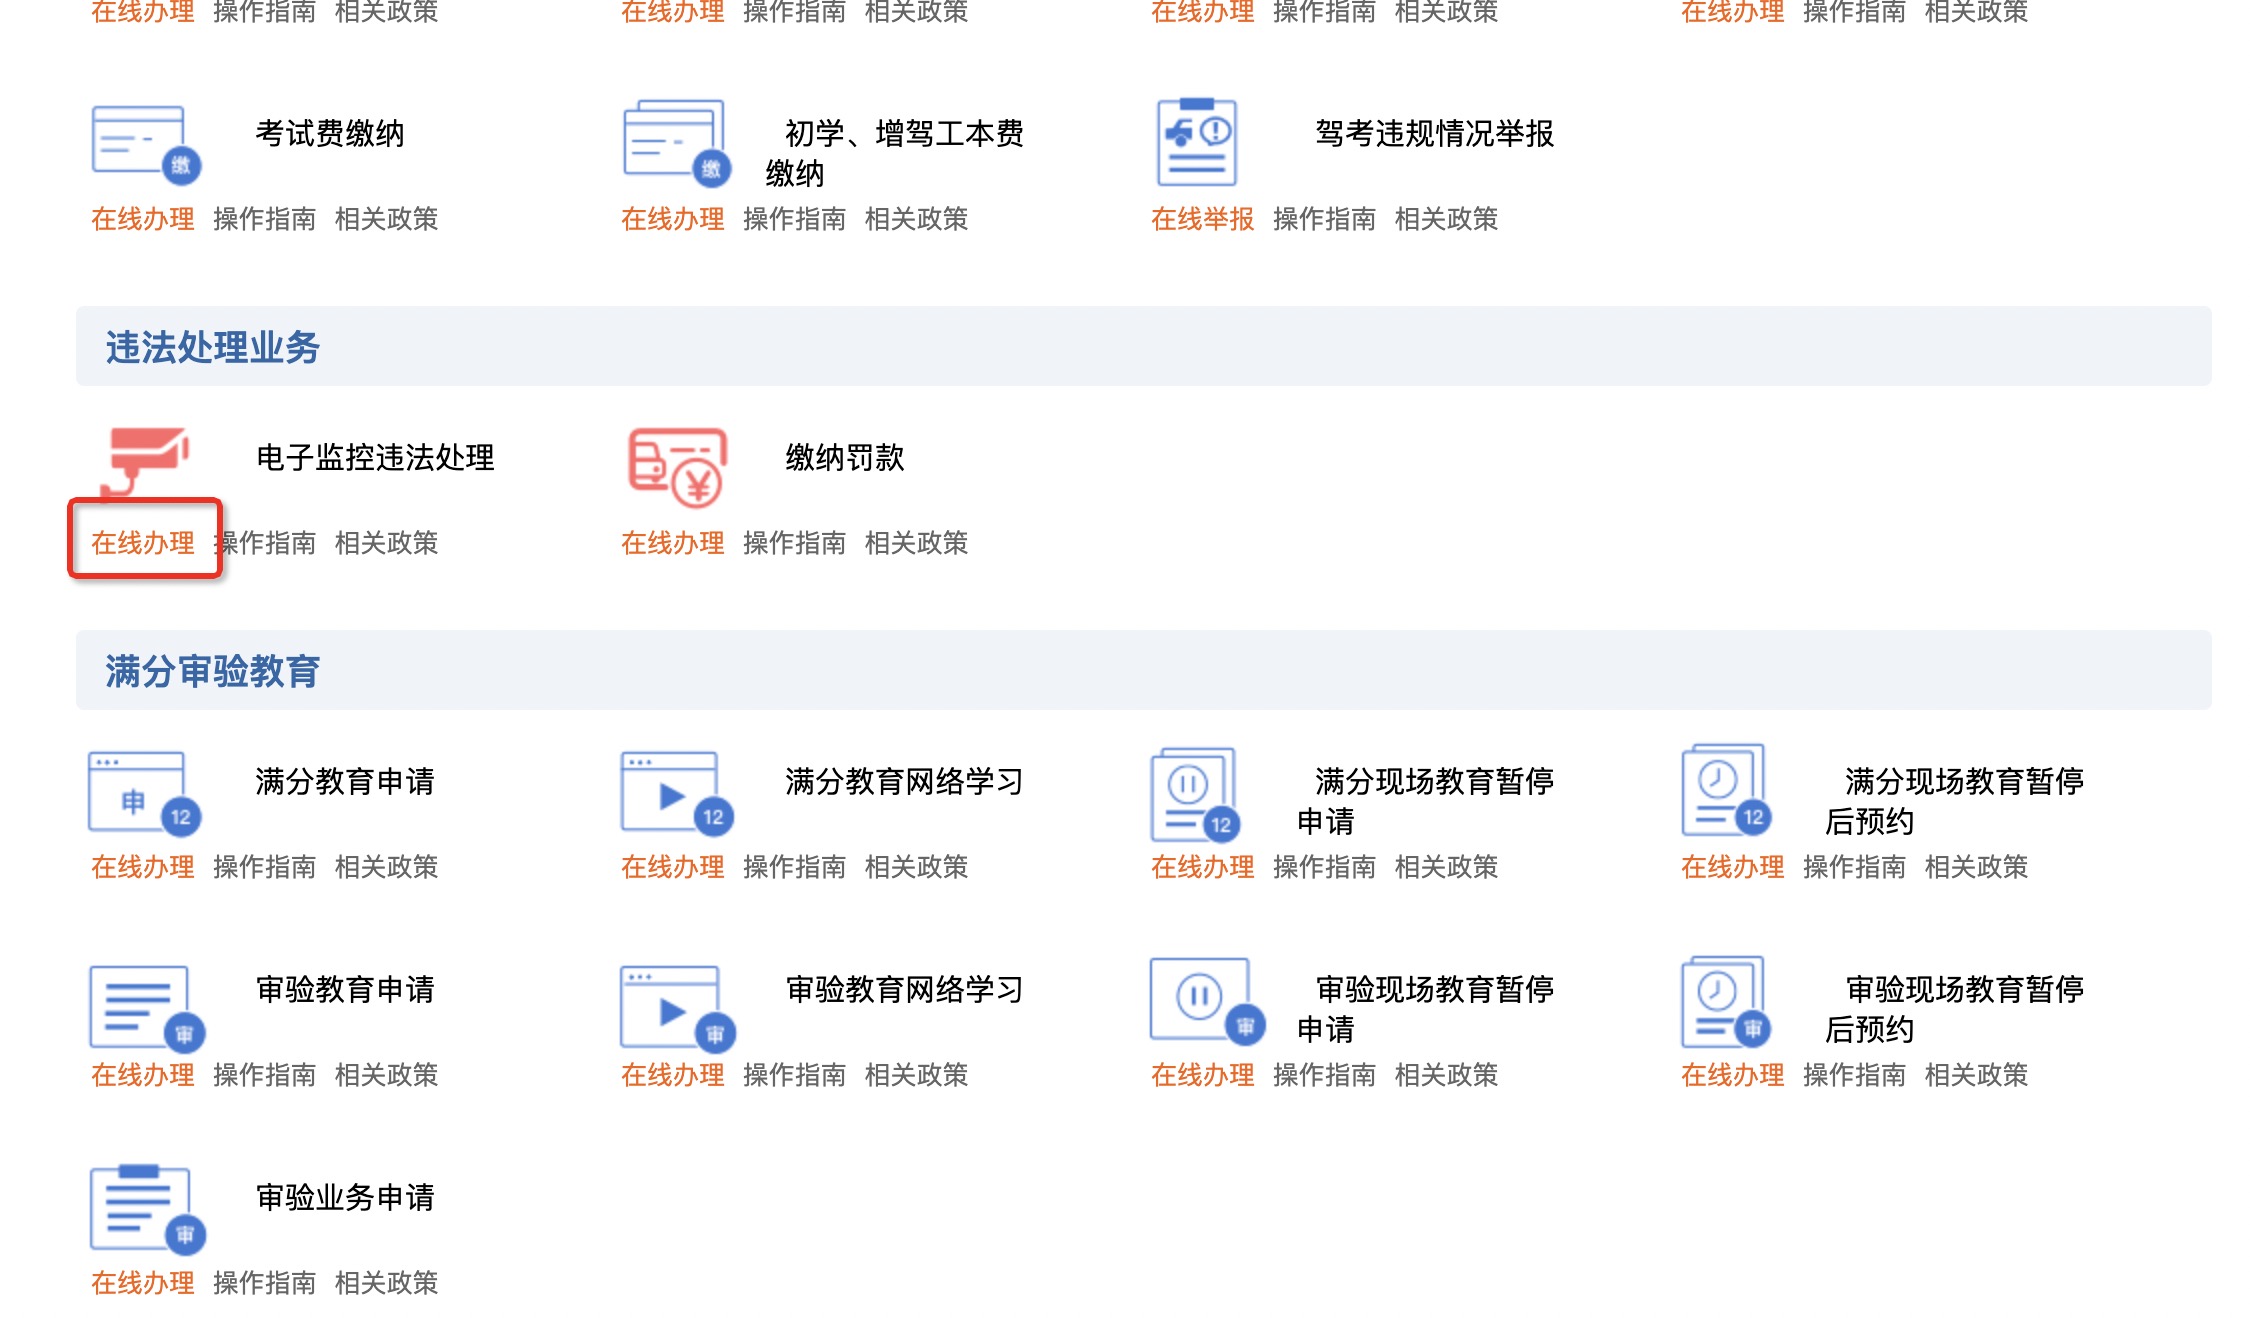Open 在线办理 for 初学、增驾工本费缴纳

673,219
